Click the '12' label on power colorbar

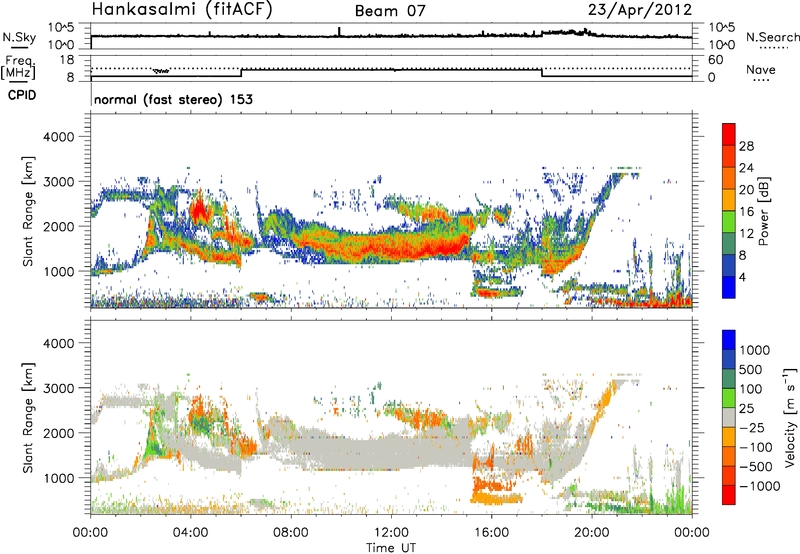[x=746, y=234]
